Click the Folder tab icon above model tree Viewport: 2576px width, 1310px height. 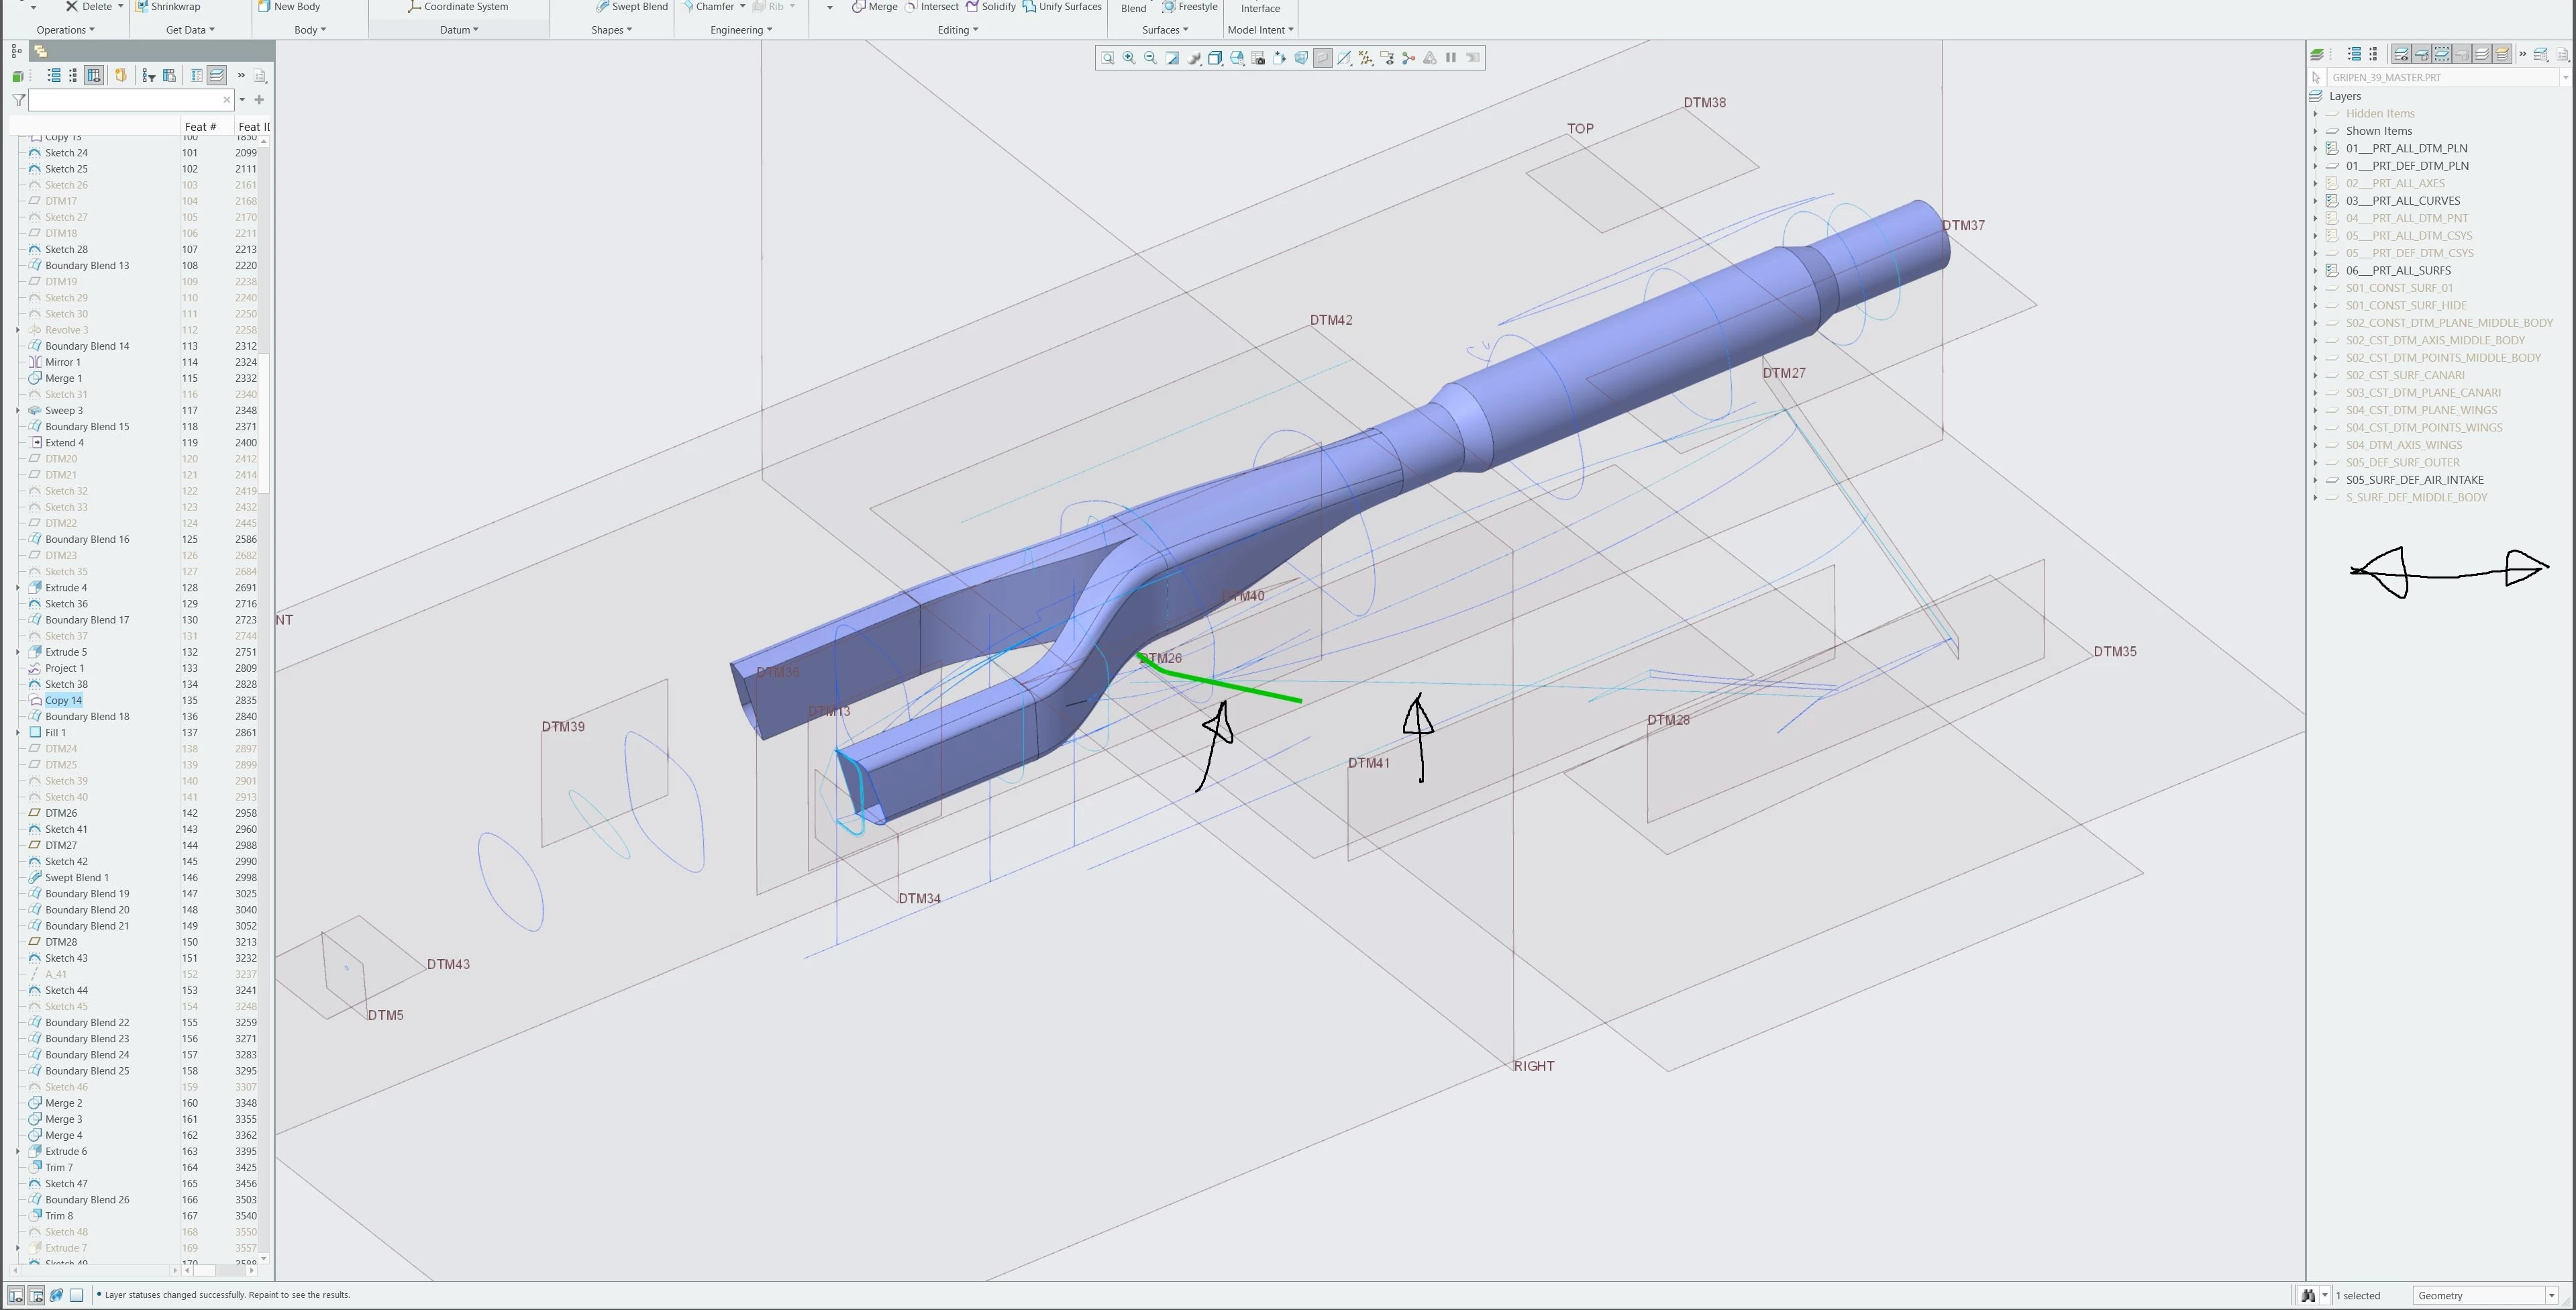[41, 51]
